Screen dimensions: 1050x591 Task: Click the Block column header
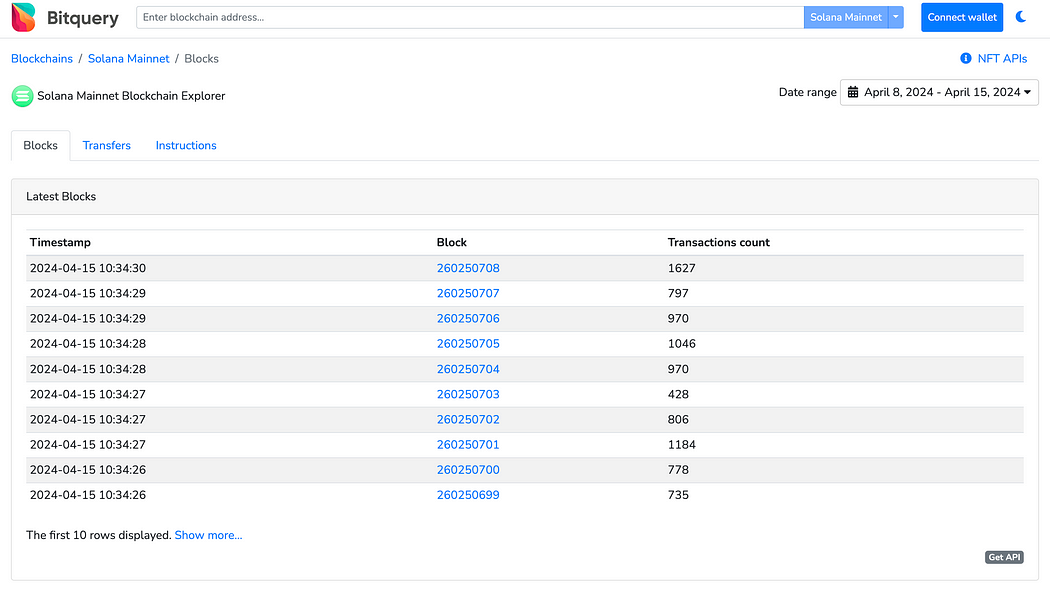(x=452, y=242)
